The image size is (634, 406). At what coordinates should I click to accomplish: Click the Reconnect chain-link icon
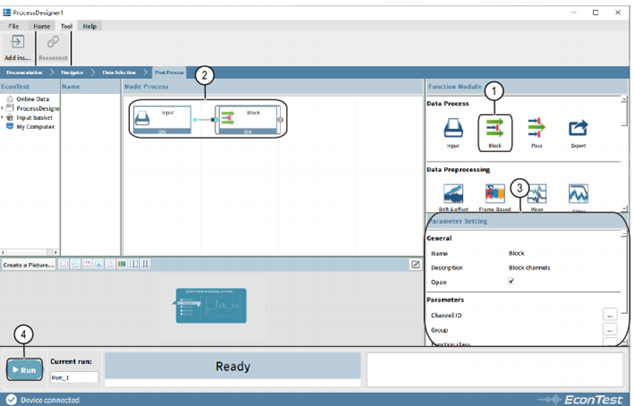click(53, 42)
